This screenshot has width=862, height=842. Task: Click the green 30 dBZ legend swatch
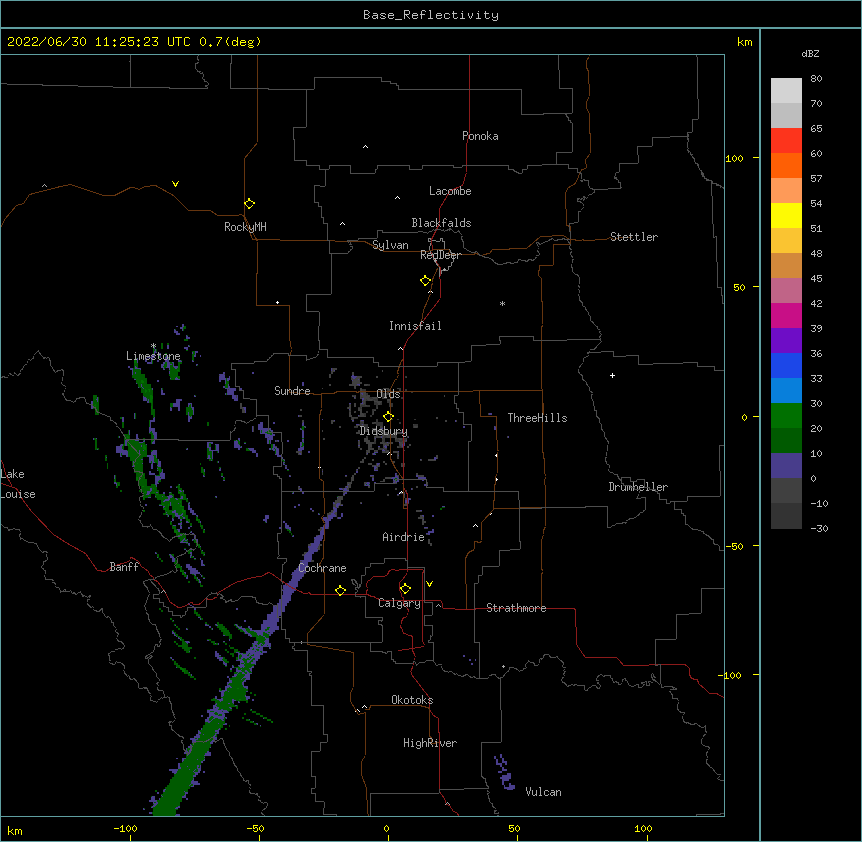786,416
